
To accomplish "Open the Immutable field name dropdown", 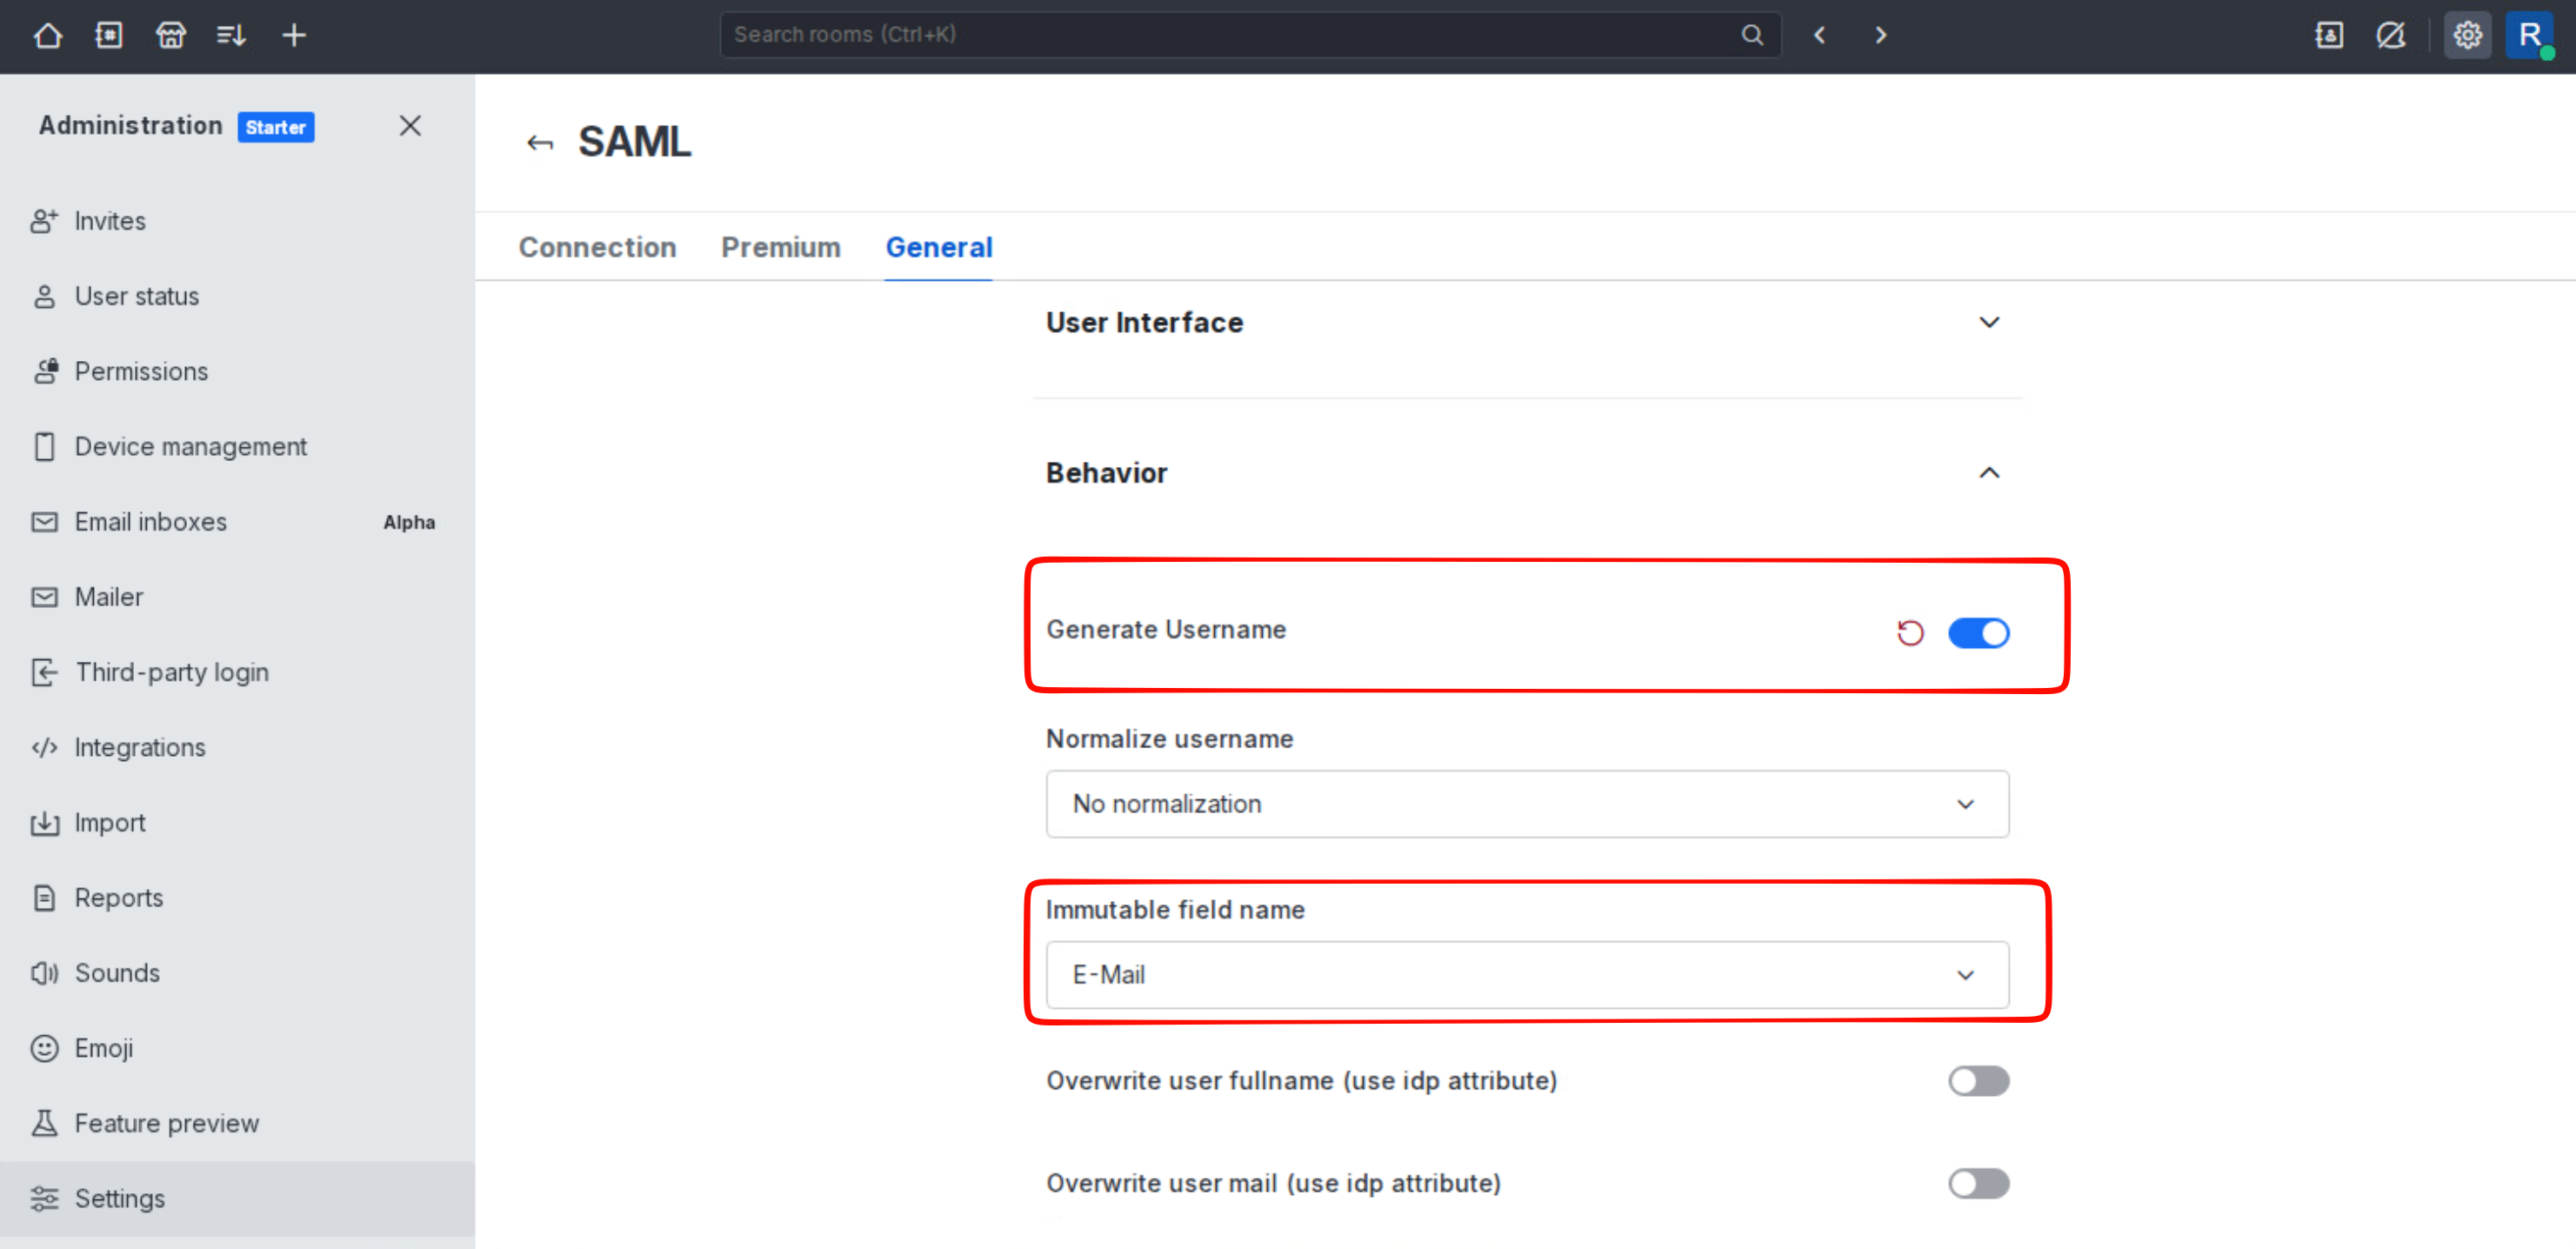I will coord(1527,975).
